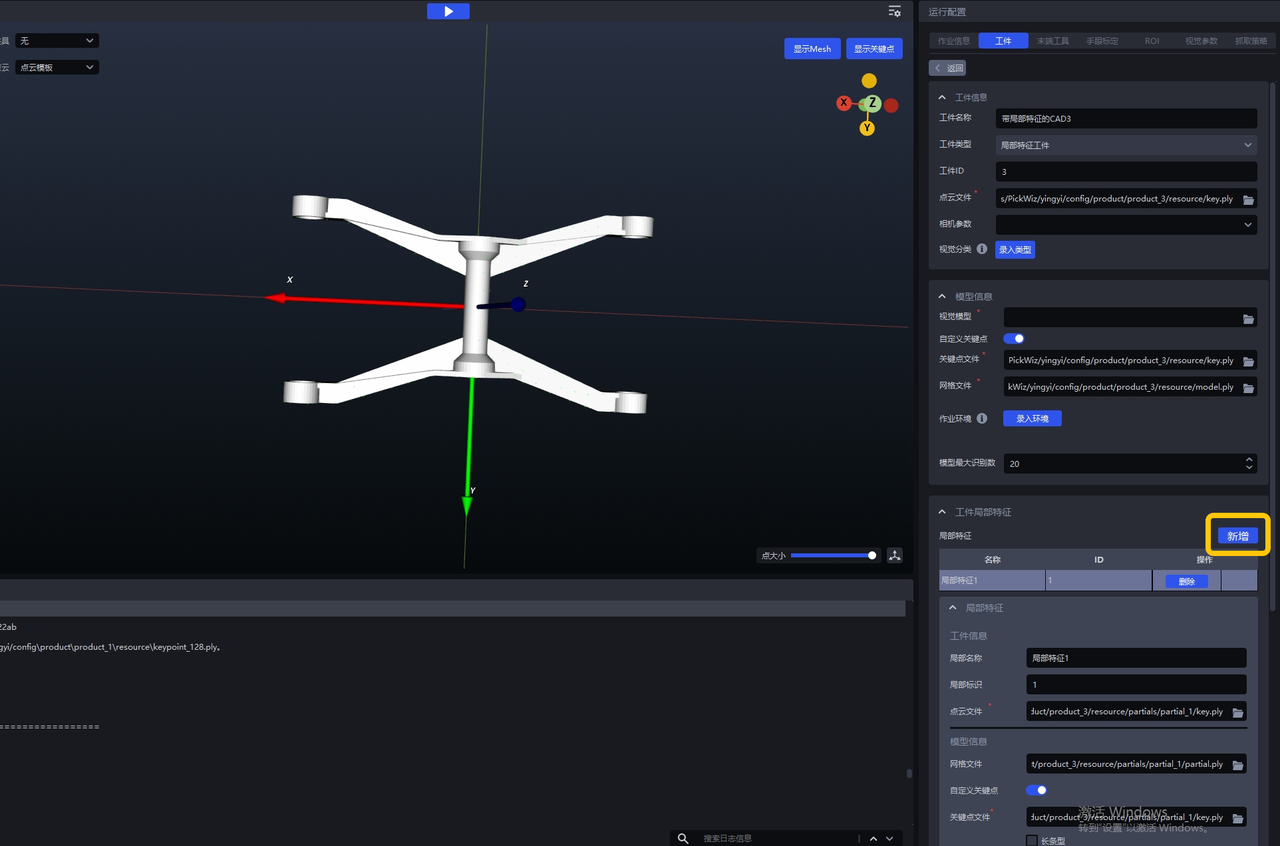Image resolution: width=1280 pixels, height=846 pixels.
Task: Click the 显示Mesh button
Action: point(812,49)
